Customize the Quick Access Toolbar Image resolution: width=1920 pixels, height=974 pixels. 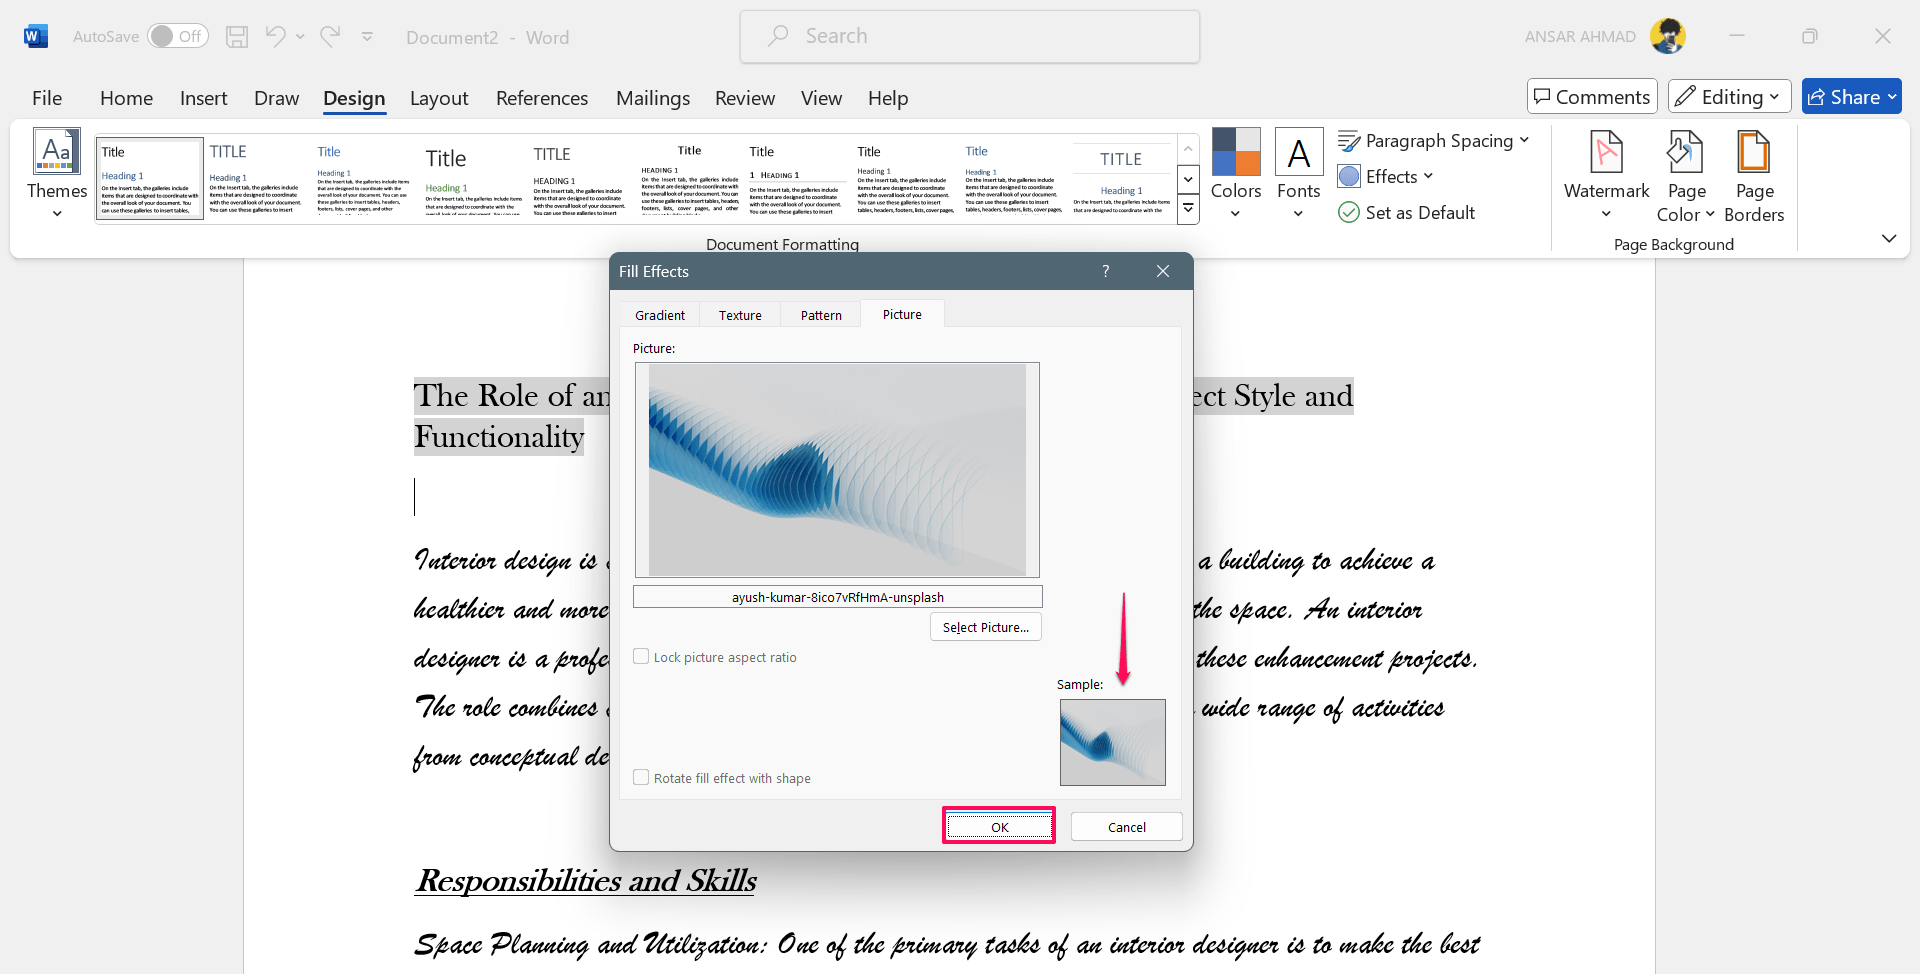tap(367, 37)
